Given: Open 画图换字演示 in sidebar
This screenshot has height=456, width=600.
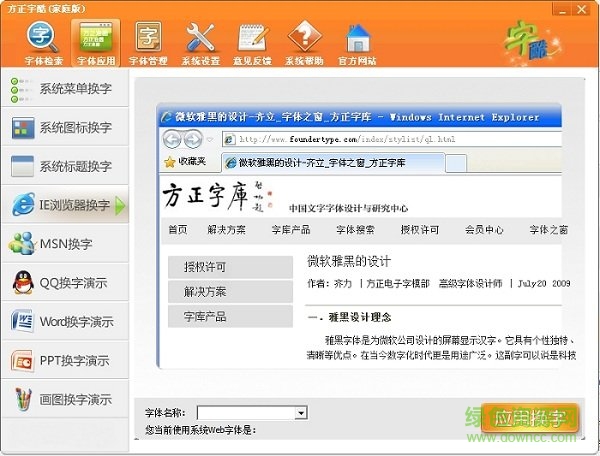Looking at the screenshot, I should coord(65,399).
